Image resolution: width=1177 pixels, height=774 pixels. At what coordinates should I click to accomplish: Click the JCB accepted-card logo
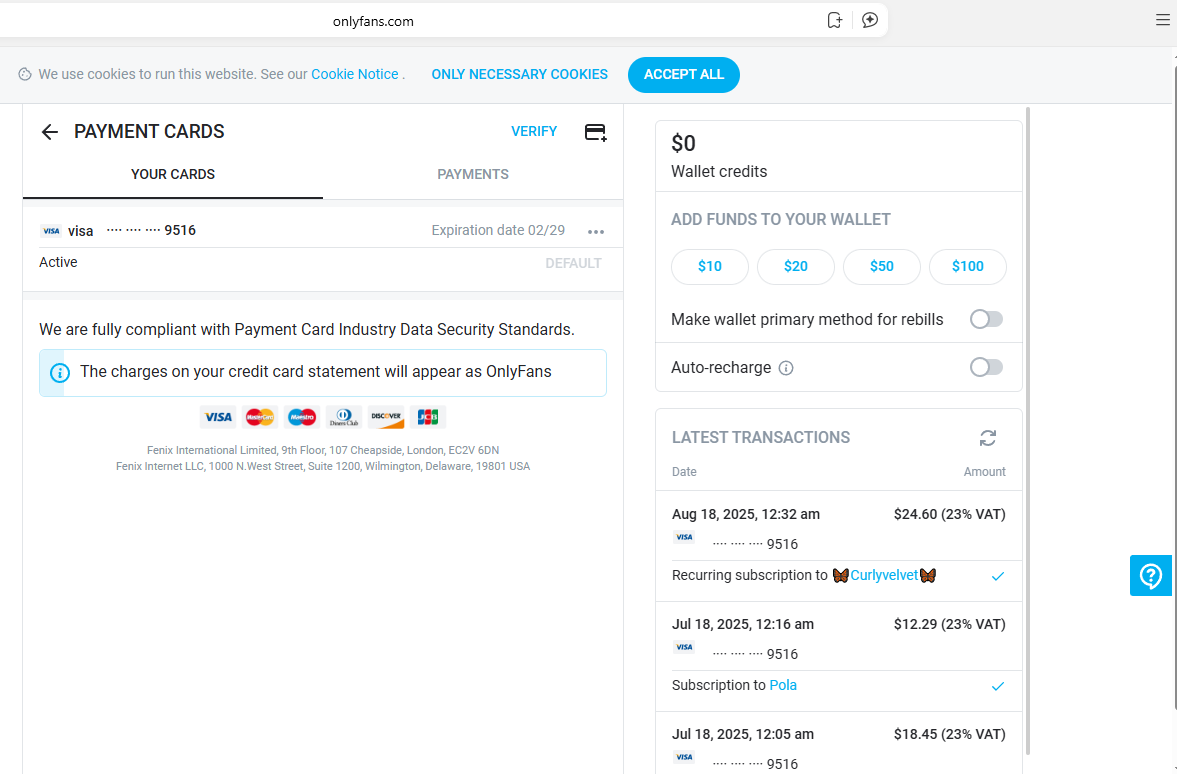(x=428, y=417)
